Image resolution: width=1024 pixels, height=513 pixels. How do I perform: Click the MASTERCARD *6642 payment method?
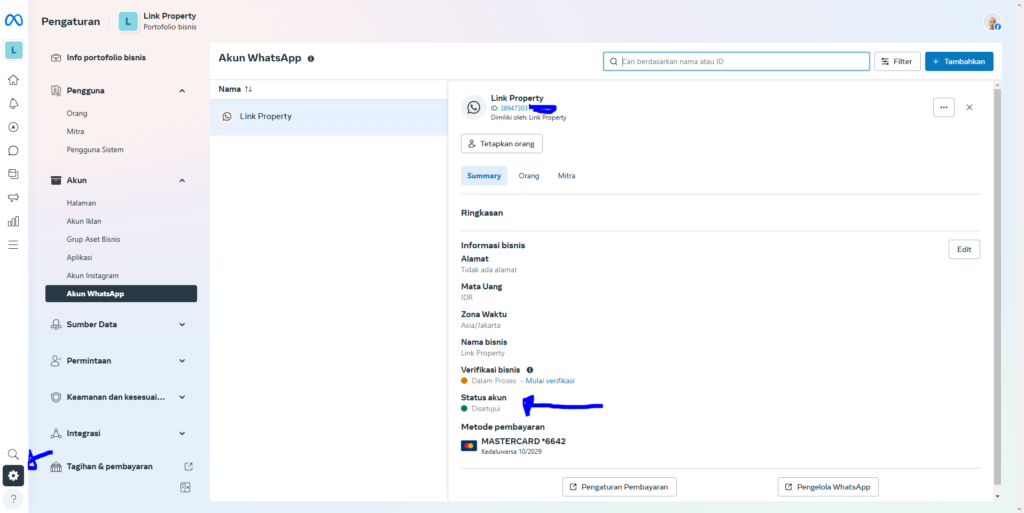513,445
